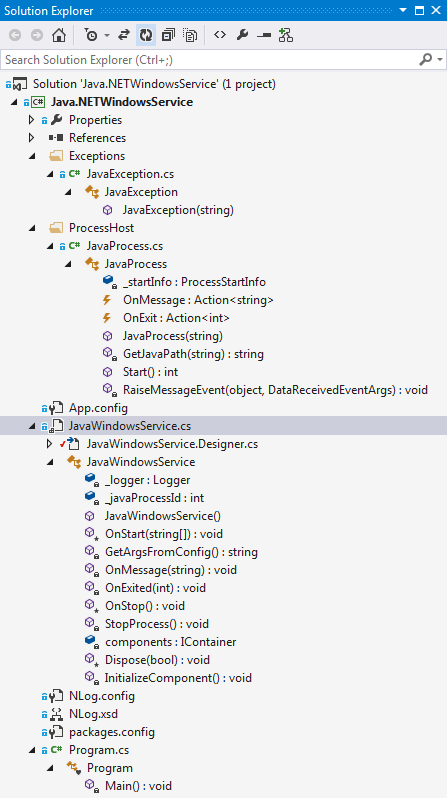Click the components field icon
Image resolution: width=447 pixels, height=798 pixels.
point(91,642)
